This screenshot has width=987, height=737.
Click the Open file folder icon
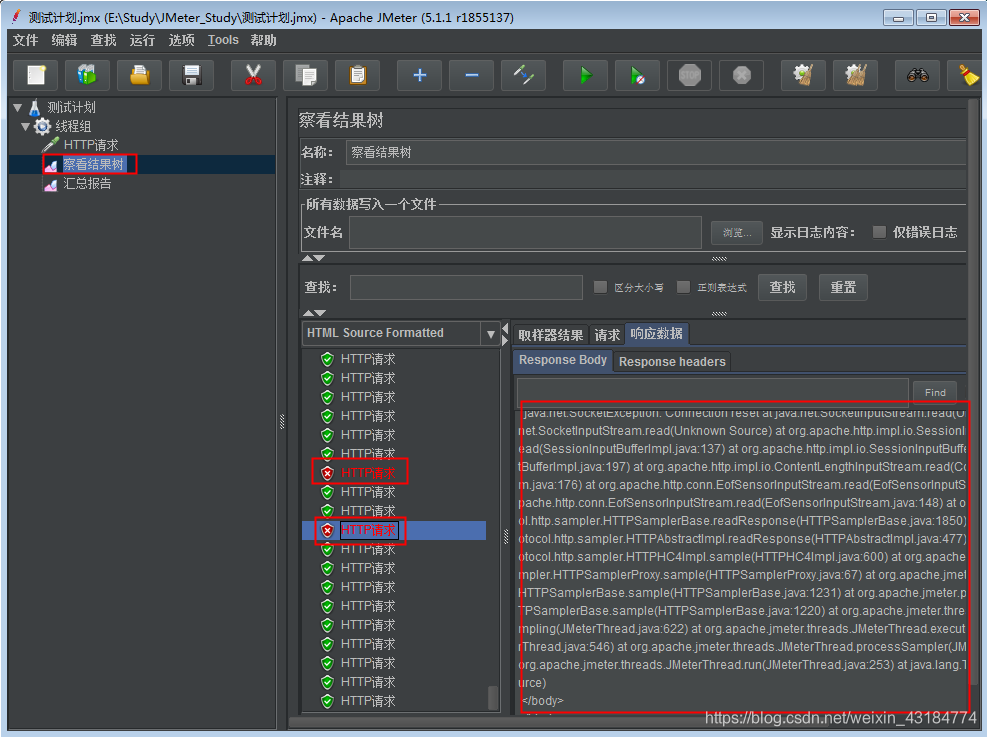[140, 76]
